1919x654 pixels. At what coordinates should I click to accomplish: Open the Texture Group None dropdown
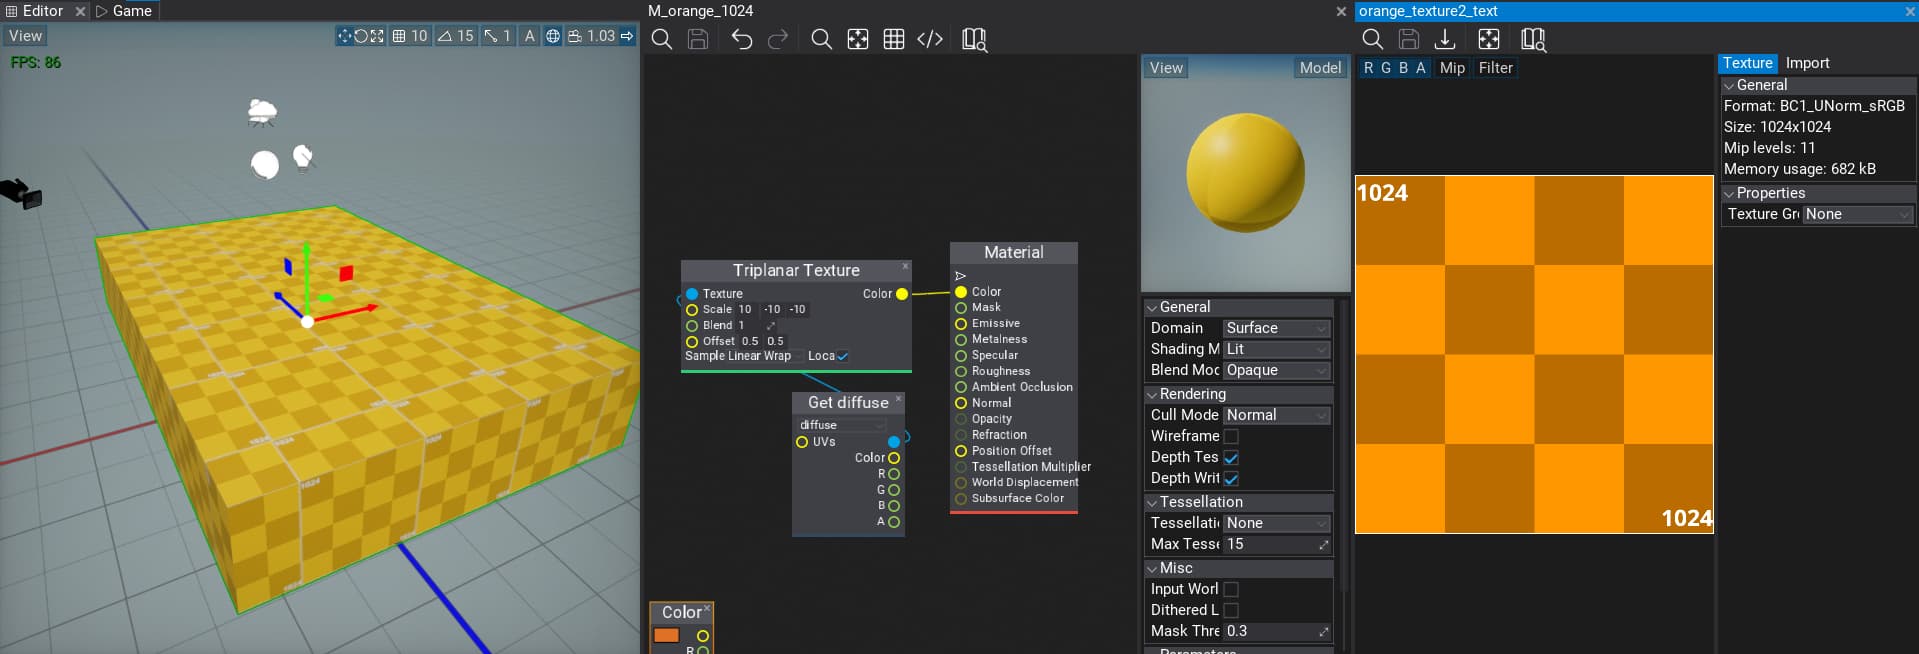(x=1857, y=214)
